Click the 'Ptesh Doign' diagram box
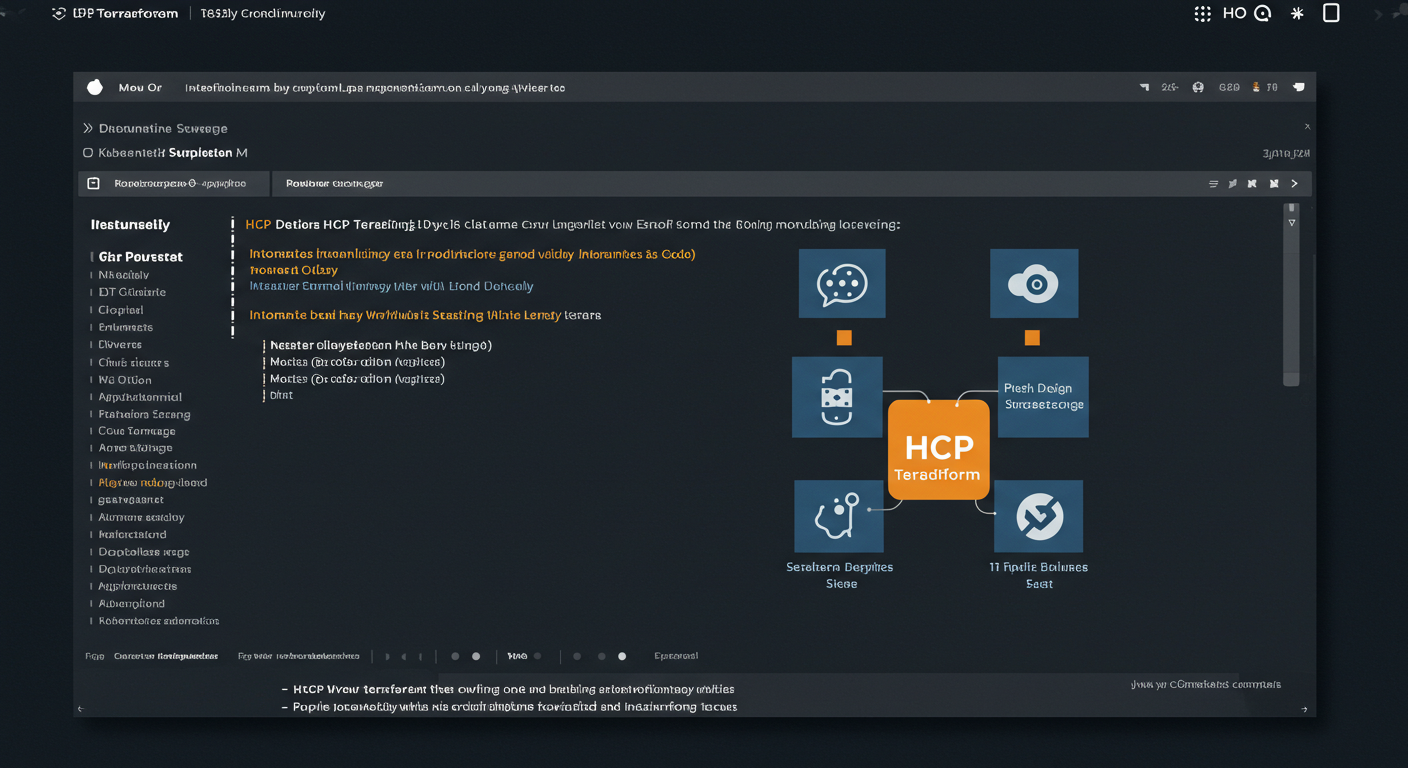 pos(1043,397)
